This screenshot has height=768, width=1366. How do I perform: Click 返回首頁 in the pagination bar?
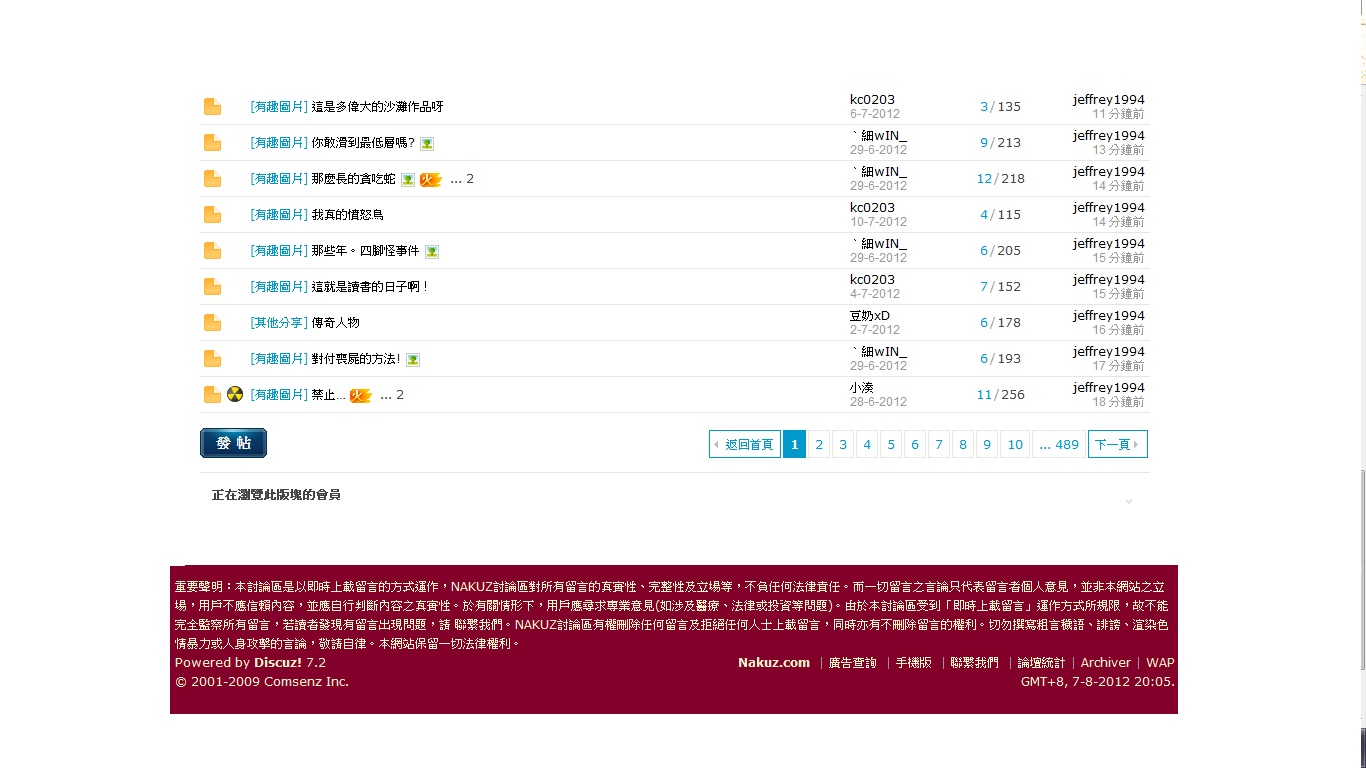tap(745, 445)
